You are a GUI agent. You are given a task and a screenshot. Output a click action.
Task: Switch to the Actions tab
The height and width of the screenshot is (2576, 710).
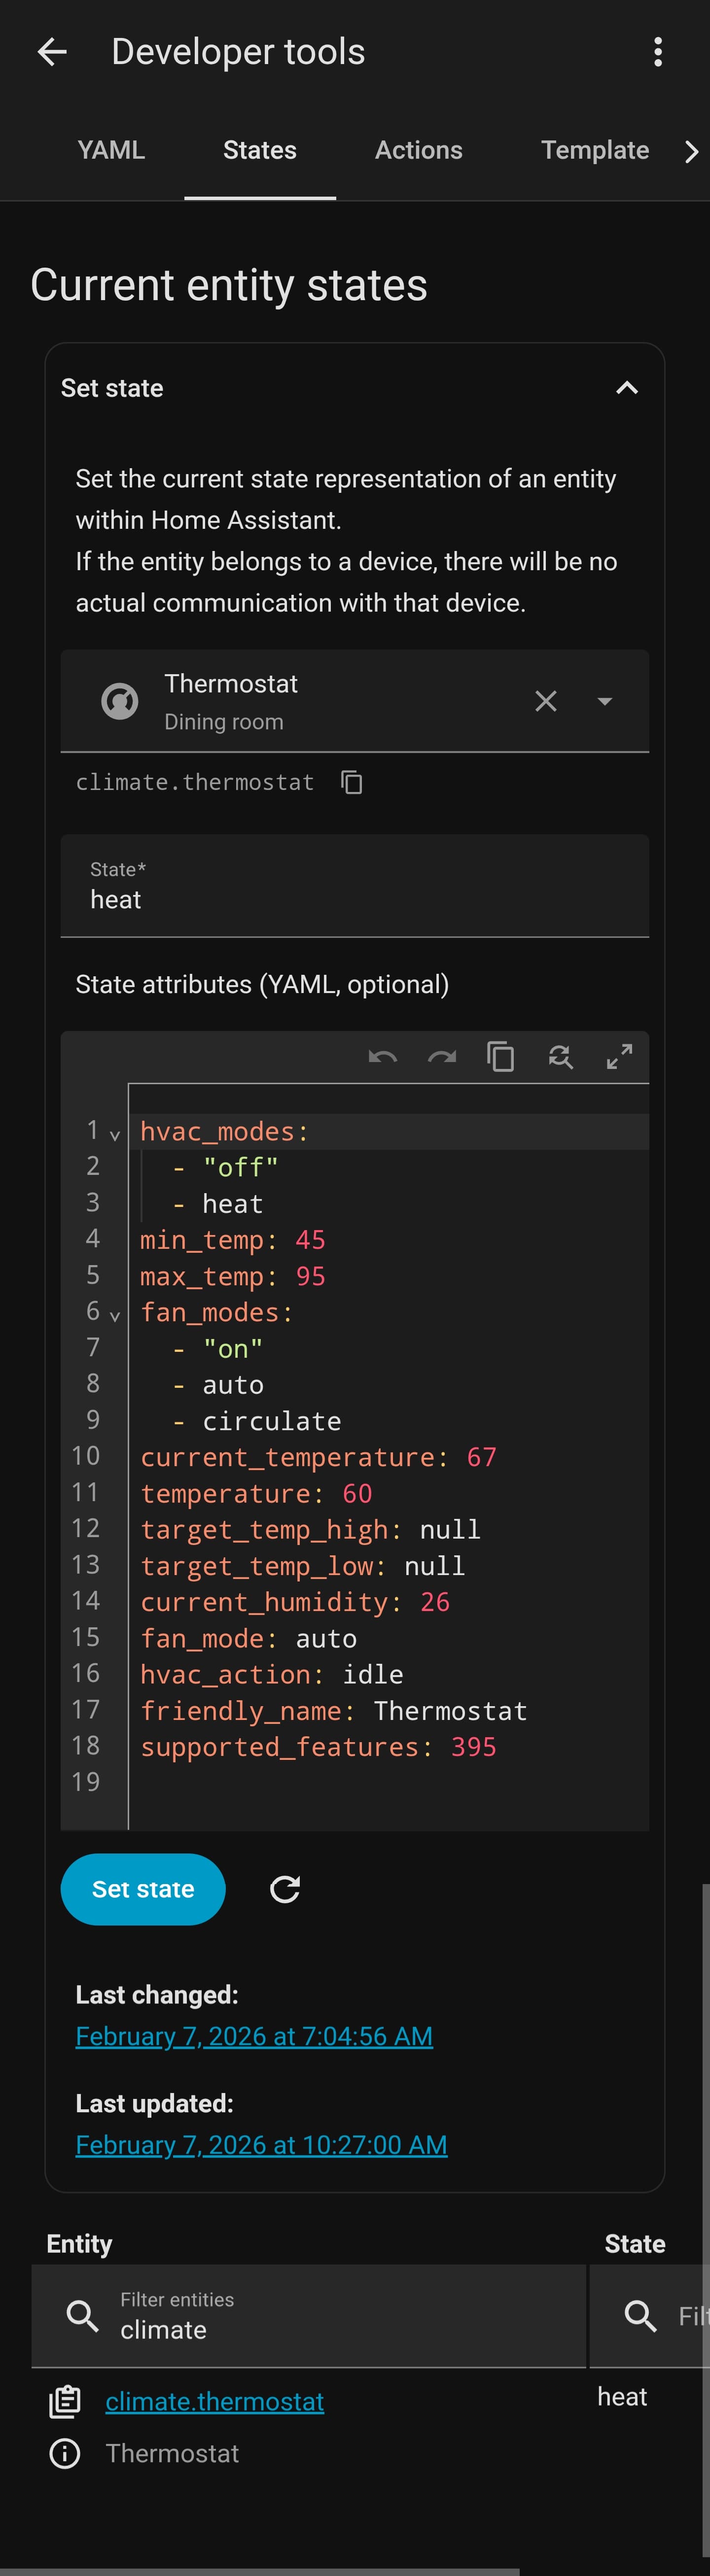coord(418,150)
